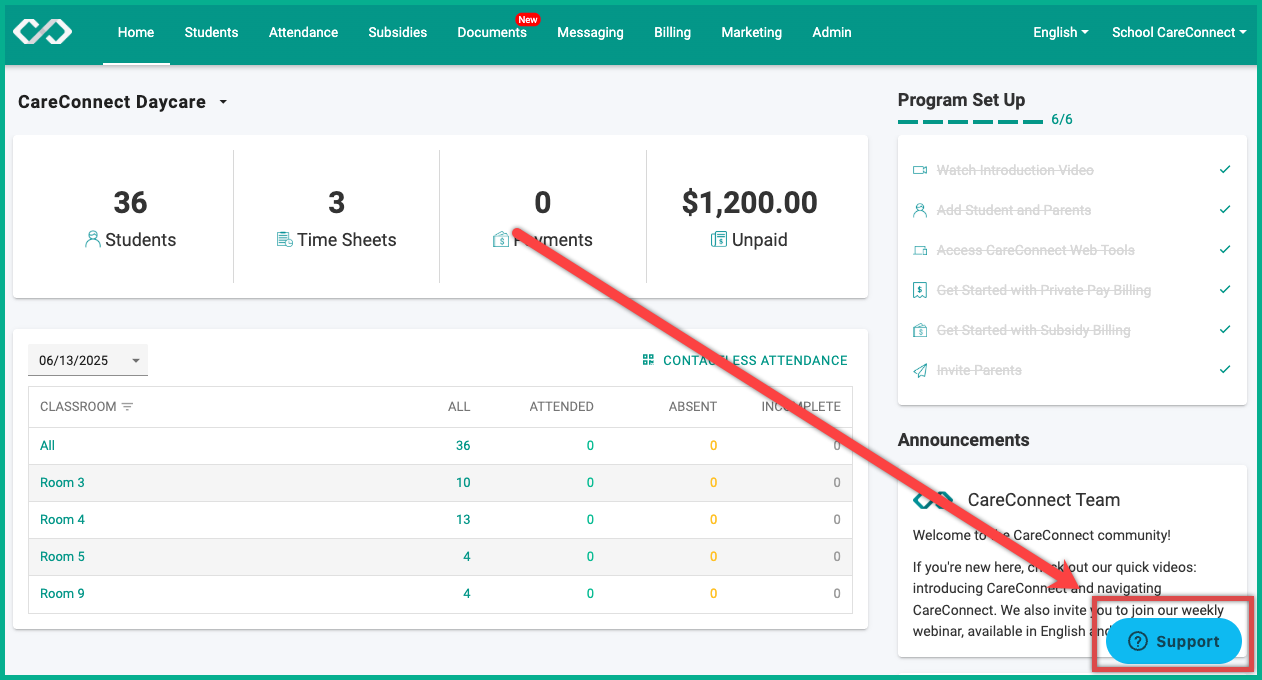Click the Students person icon
This screenshot has width=1262, height=680.
93,240
